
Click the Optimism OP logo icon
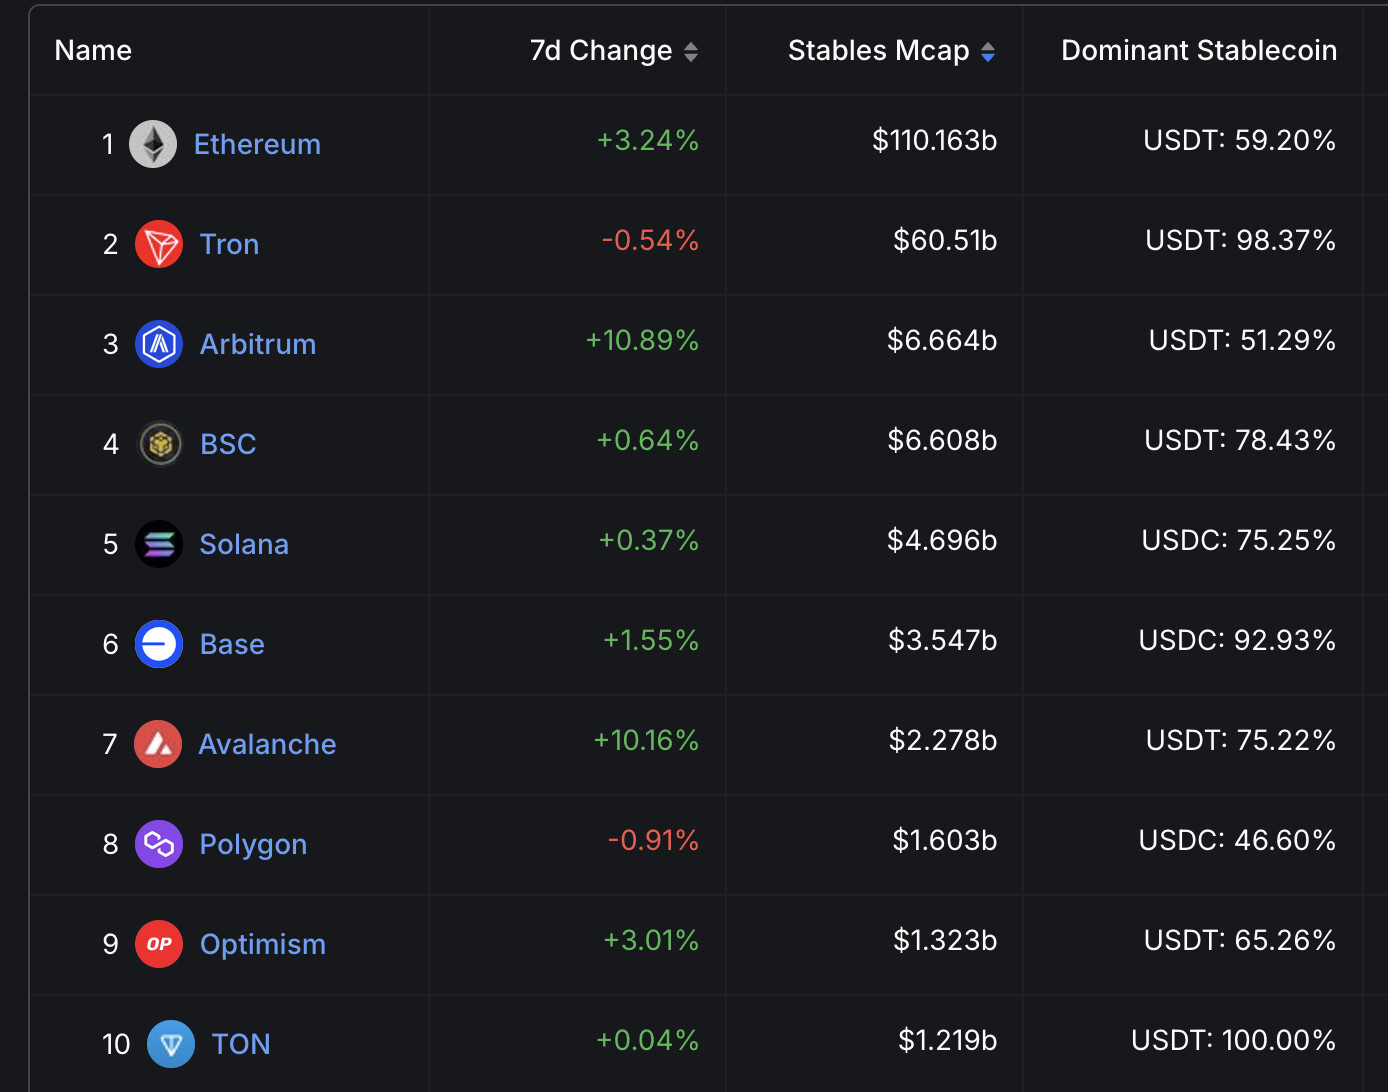click(159, 944)
